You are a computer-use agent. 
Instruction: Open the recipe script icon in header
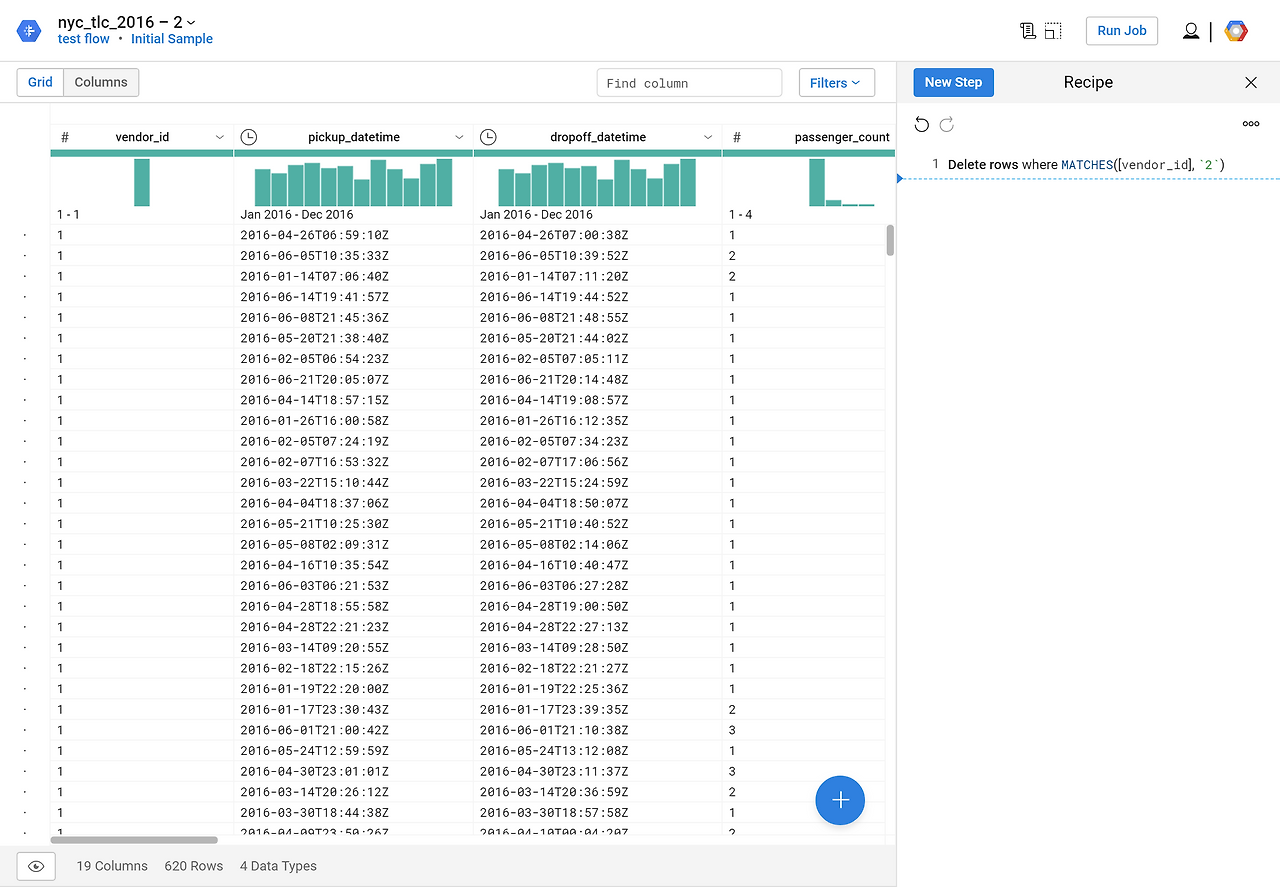(1028, 31)
